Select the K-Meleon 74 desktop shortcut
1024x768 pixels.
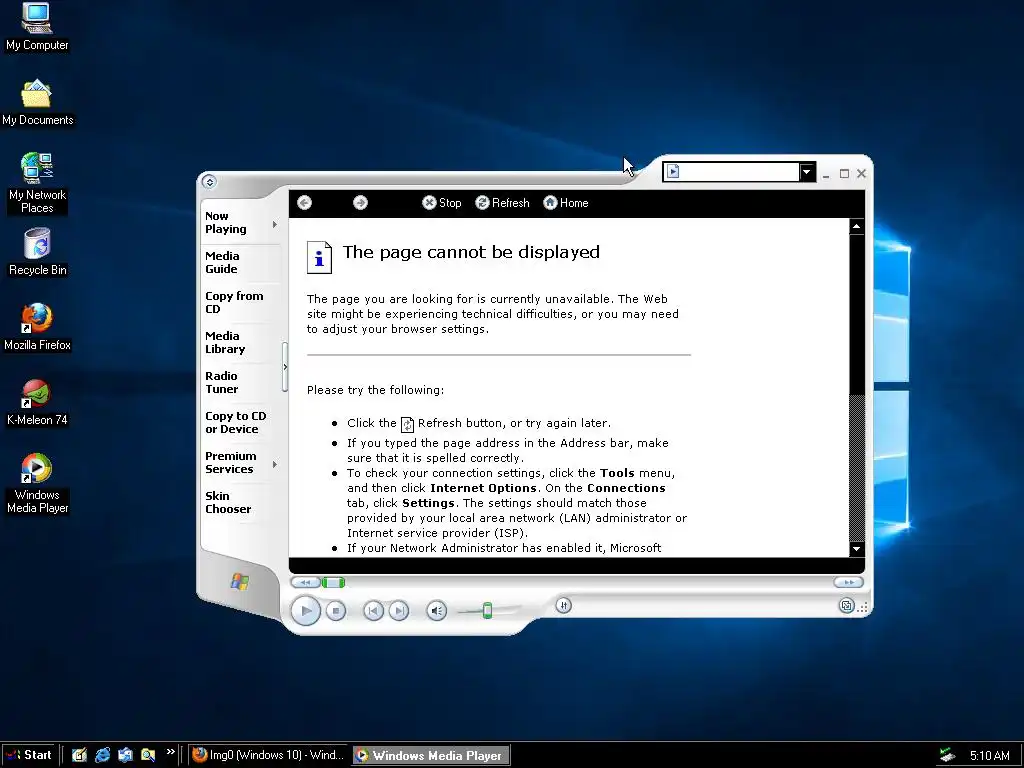tap(37, 402)
